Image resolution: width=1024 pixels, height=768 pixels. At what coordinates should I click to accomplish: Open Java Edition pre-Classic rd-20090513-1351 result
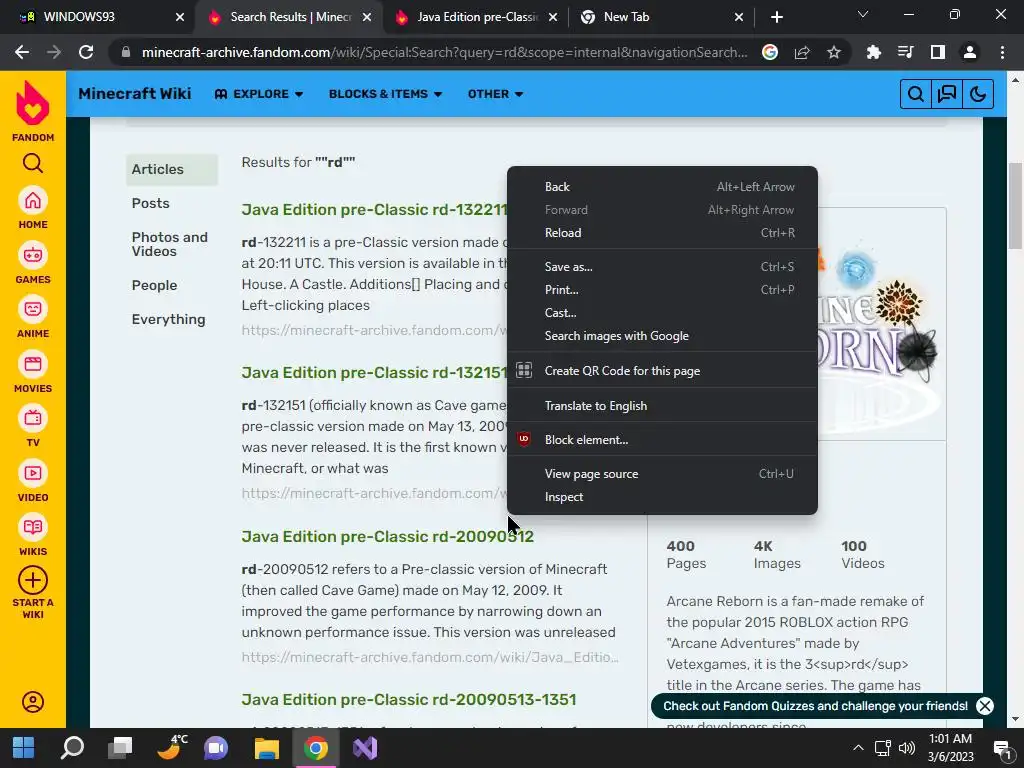tap(409, 699)
